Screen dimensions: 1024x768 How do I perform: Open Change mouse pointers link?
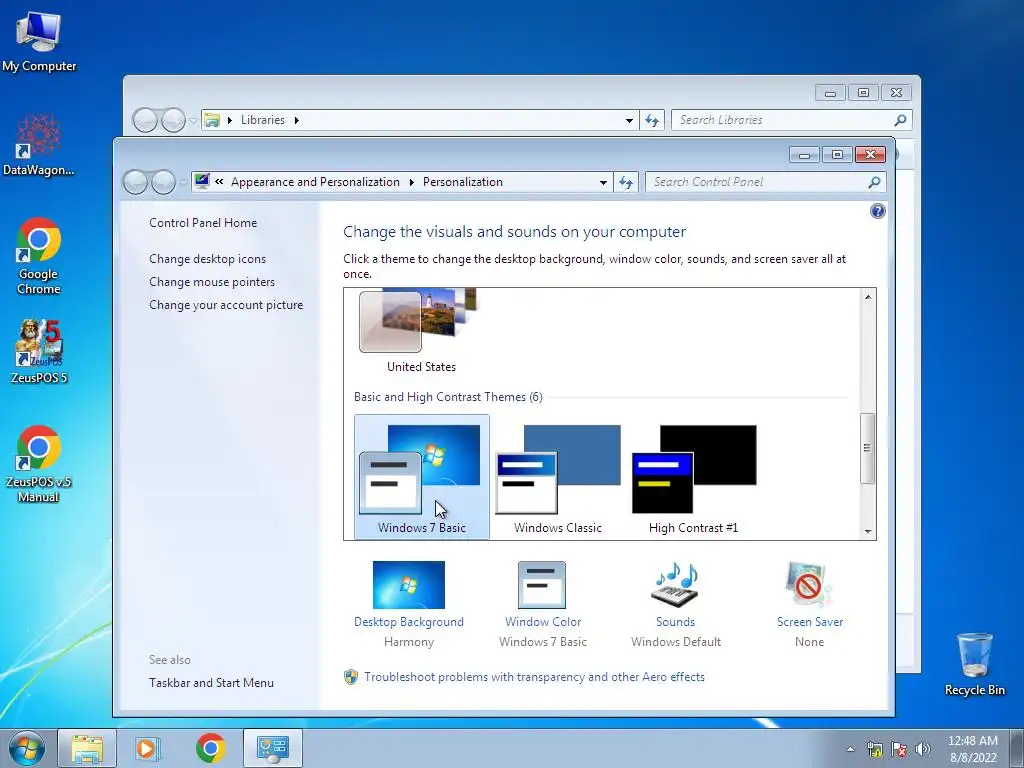212,281
